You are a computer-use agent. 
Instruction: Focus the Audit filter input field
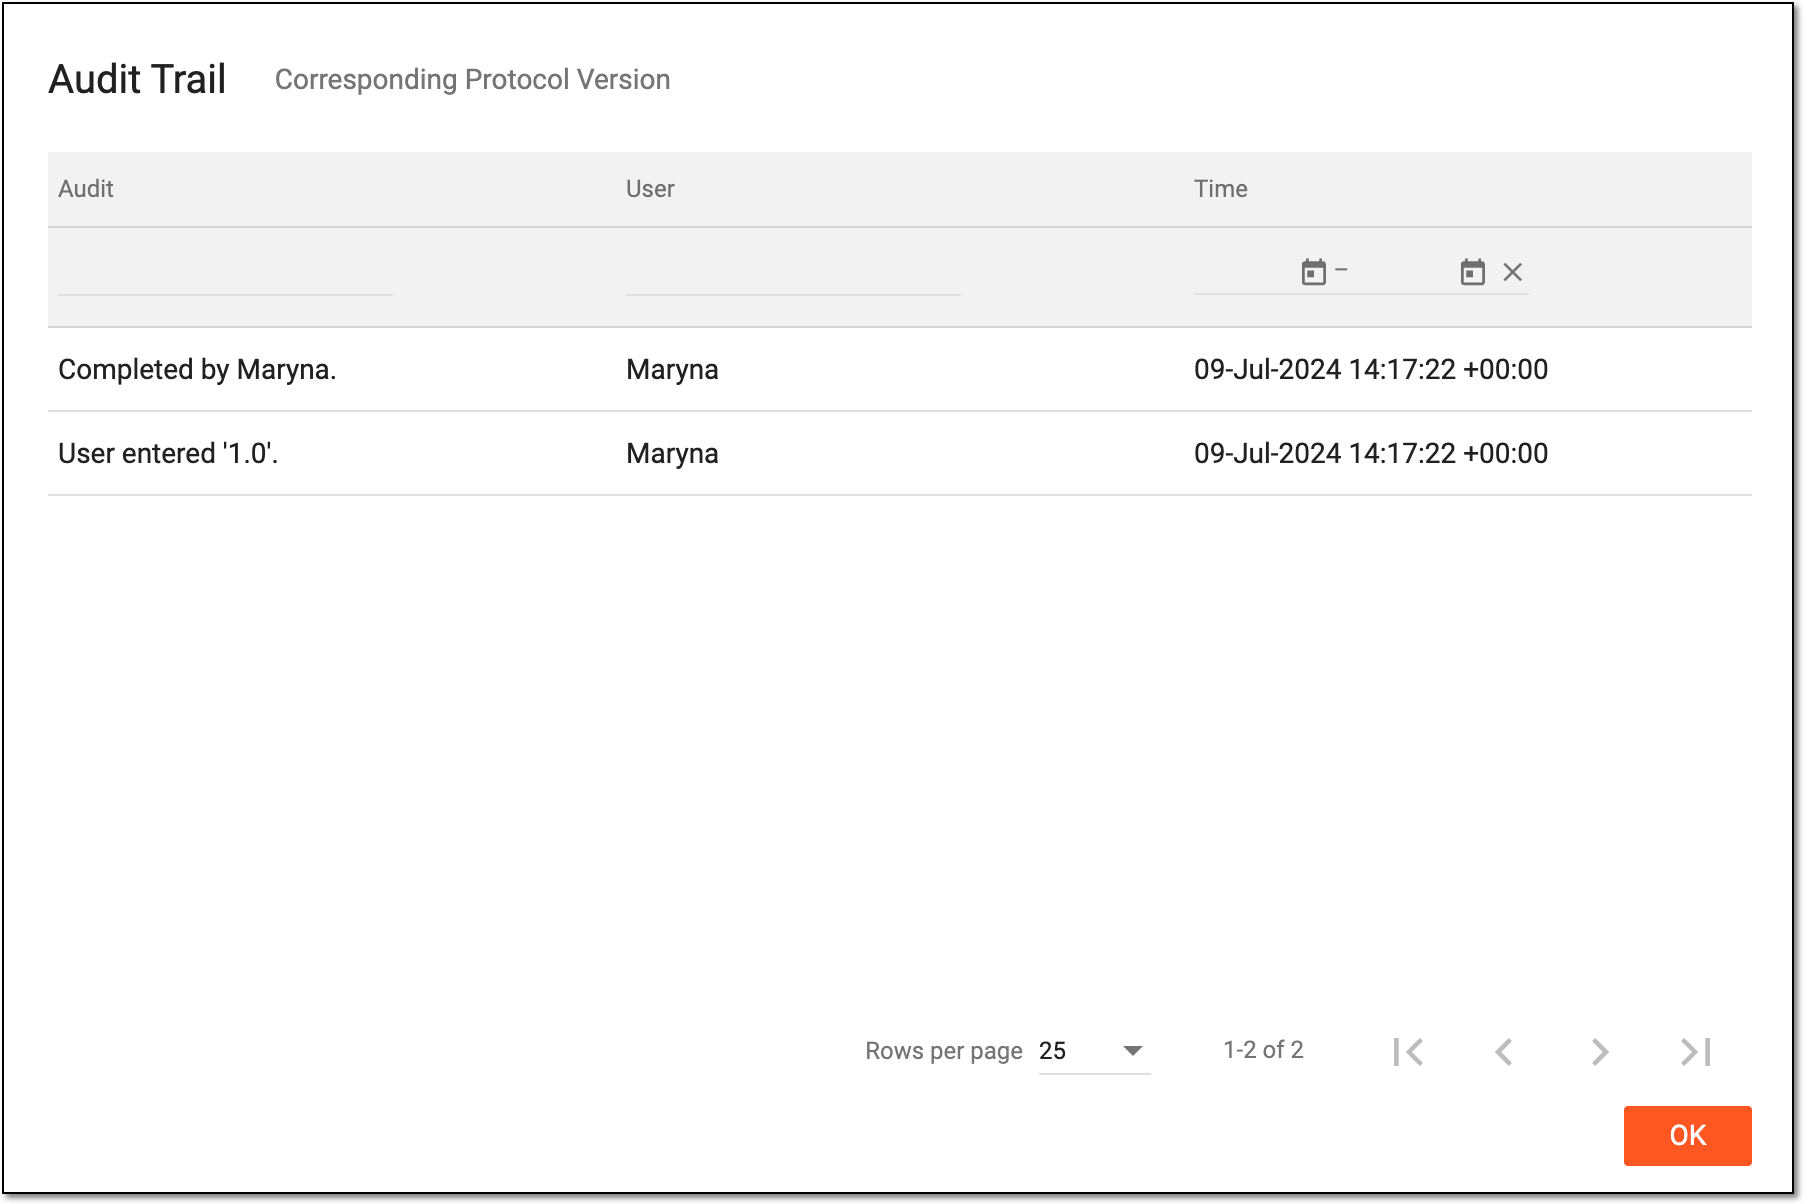[x=225, y=272]
